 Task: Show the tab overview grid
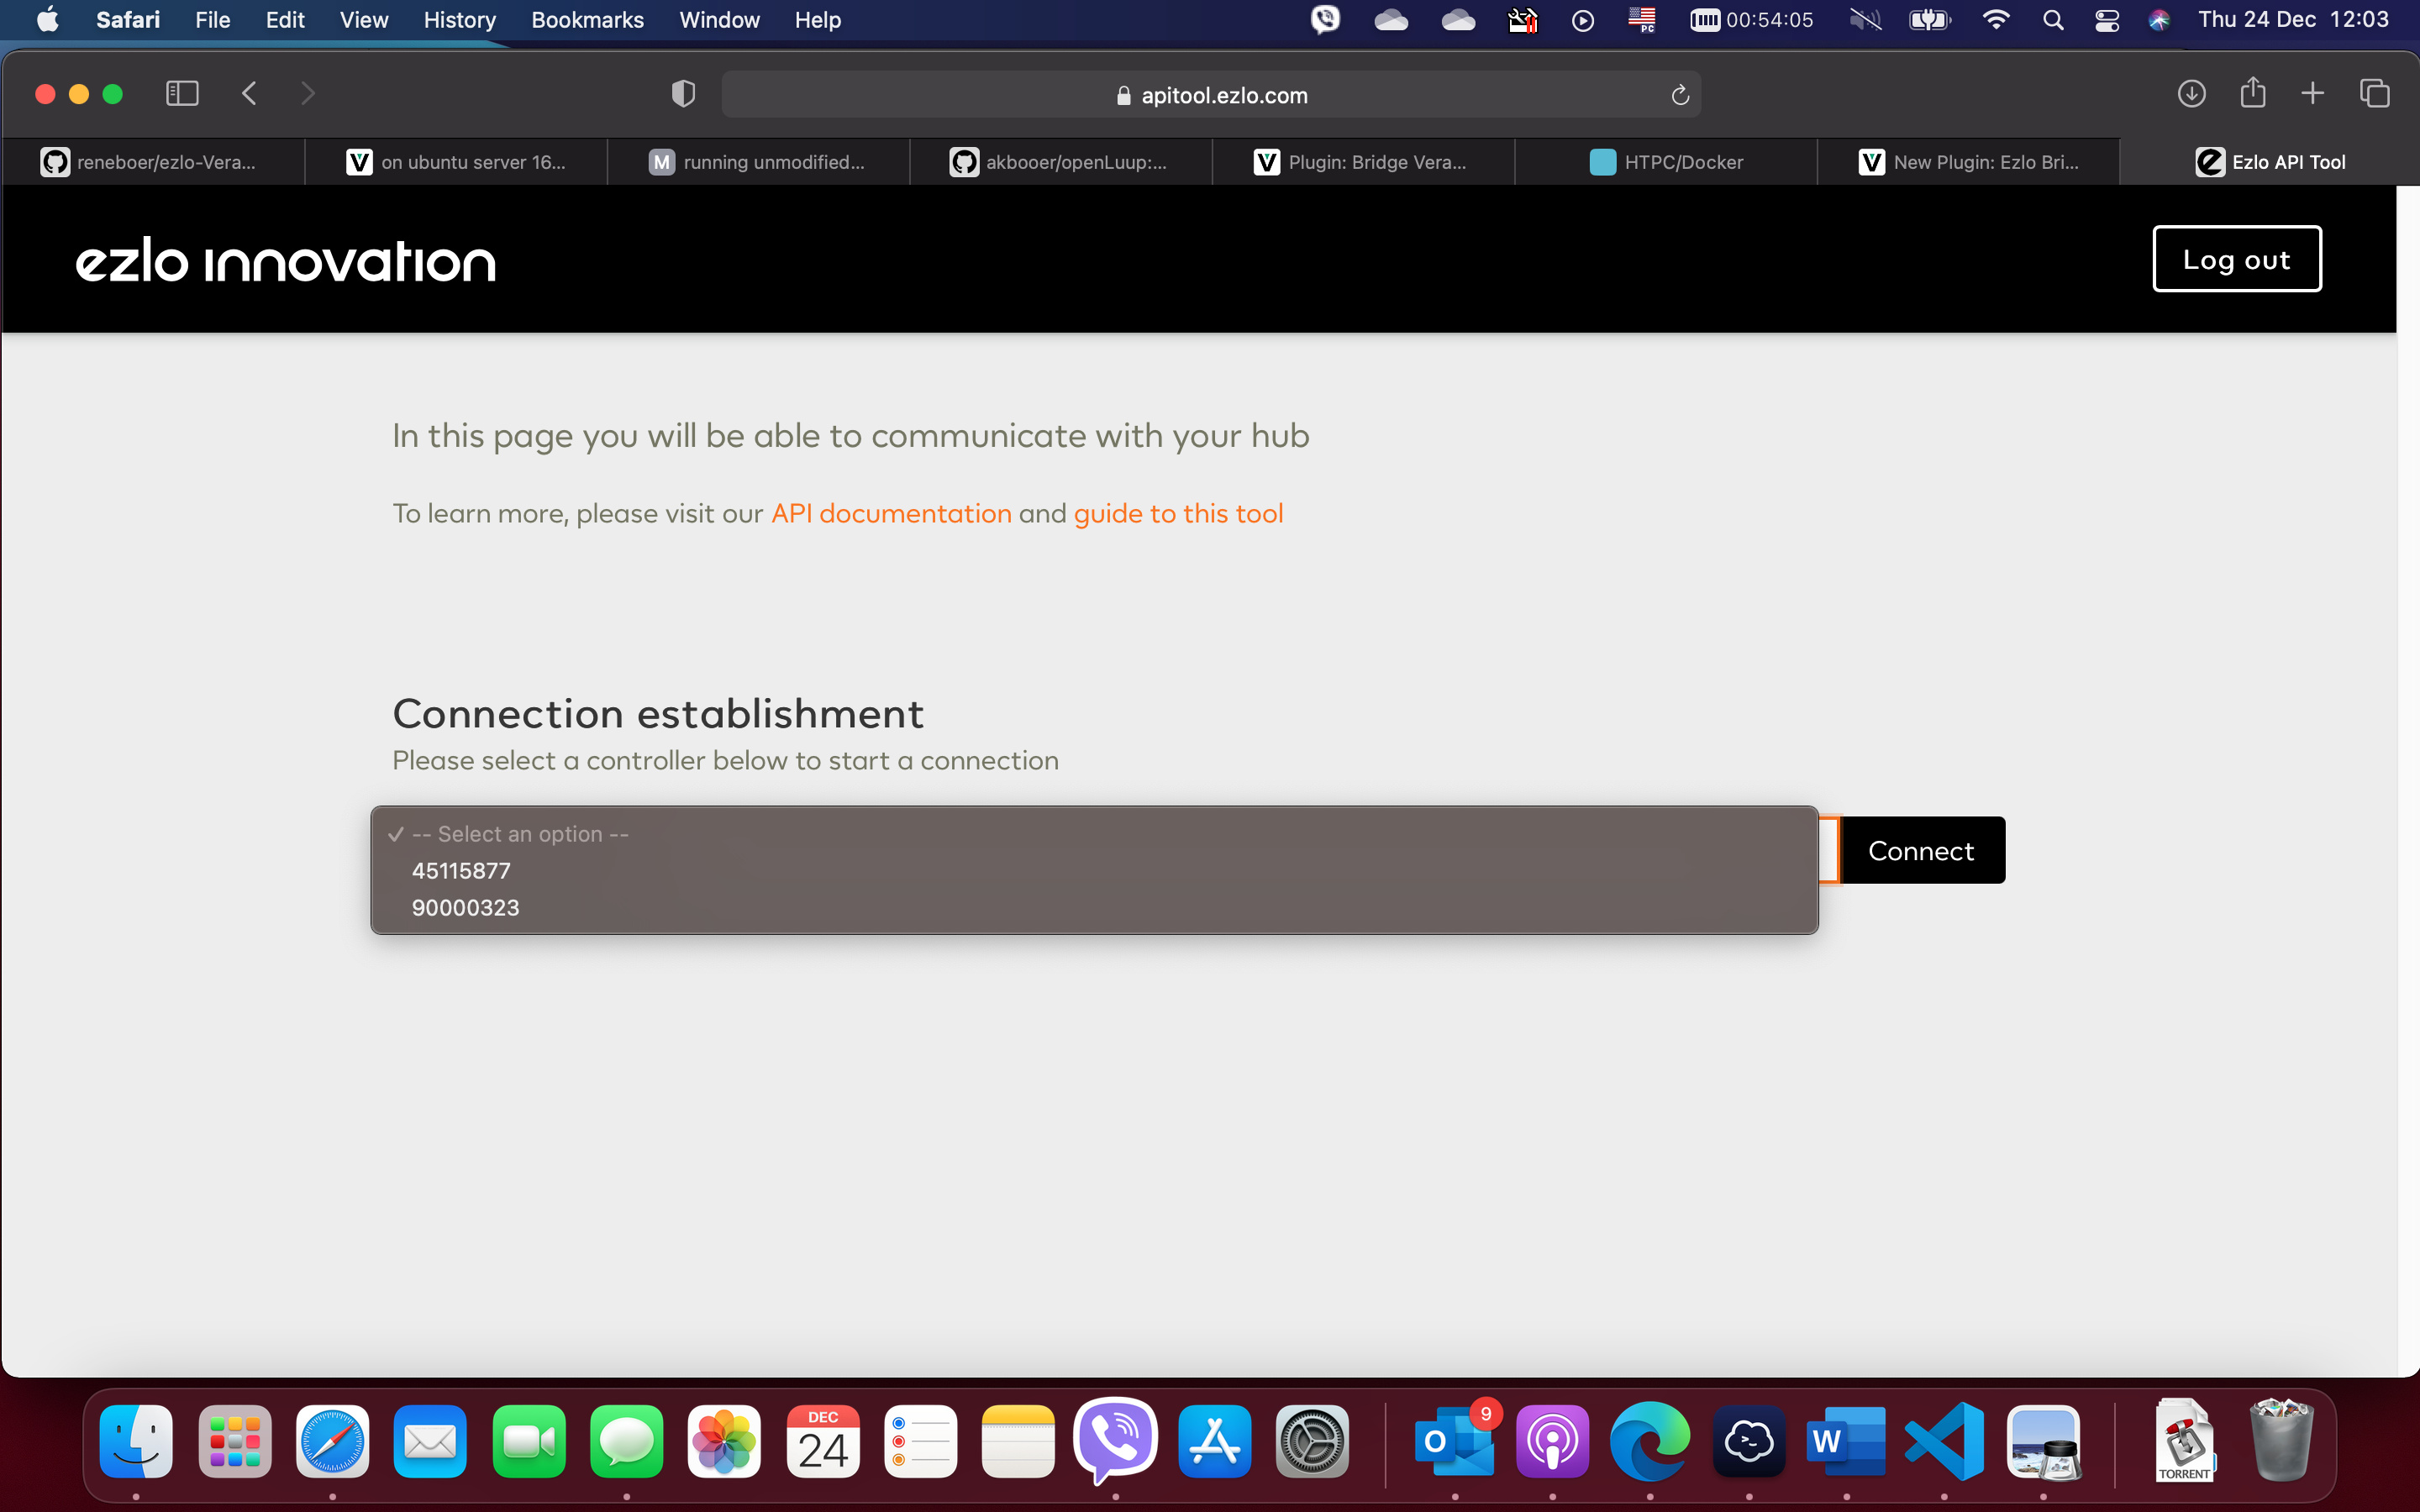point(2374,94)
